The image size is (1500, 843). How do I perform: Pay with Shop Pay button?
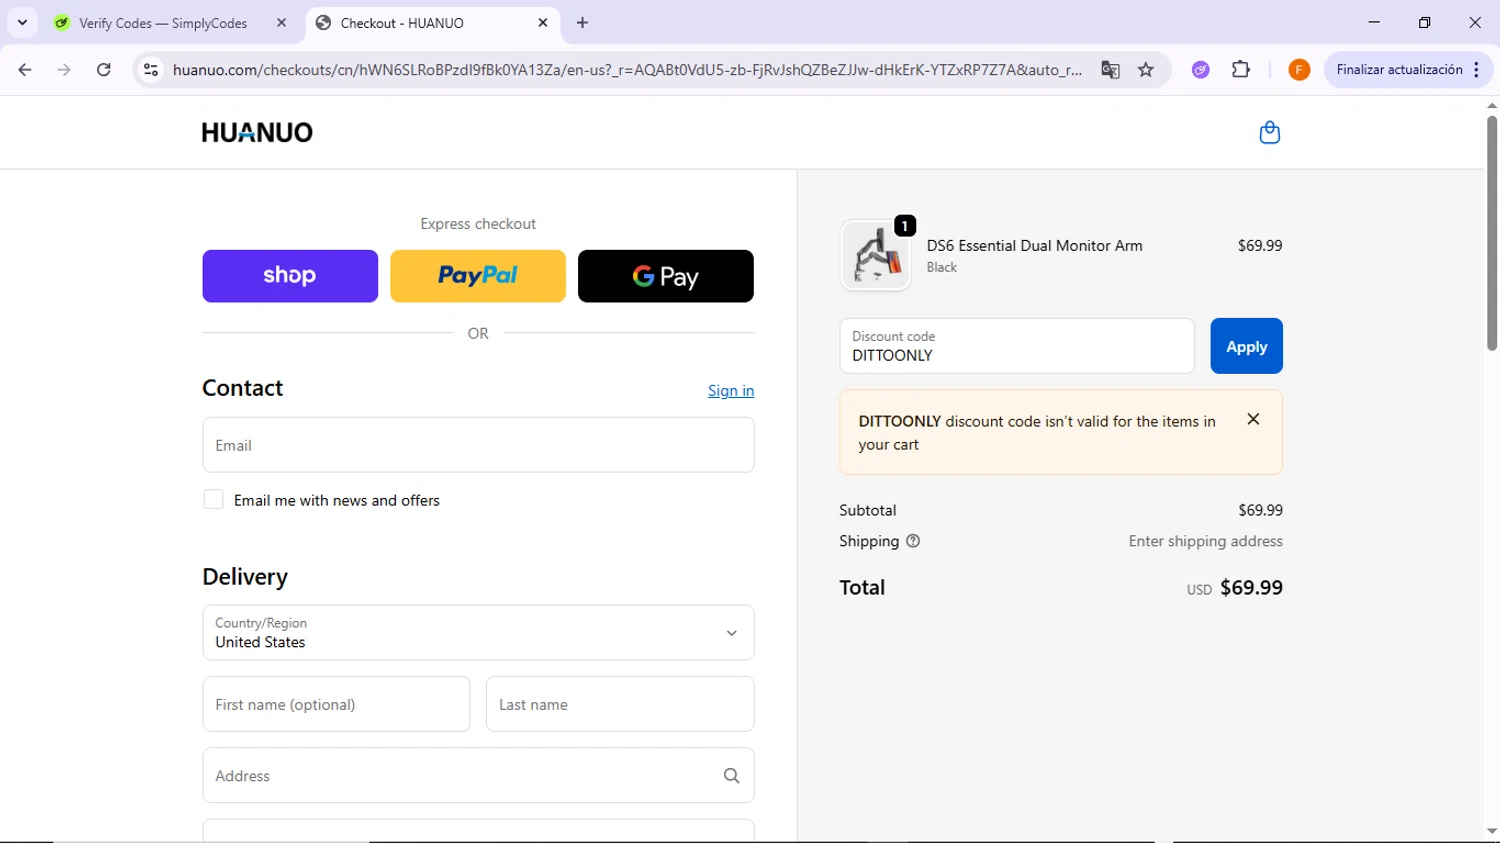[290, 276]
